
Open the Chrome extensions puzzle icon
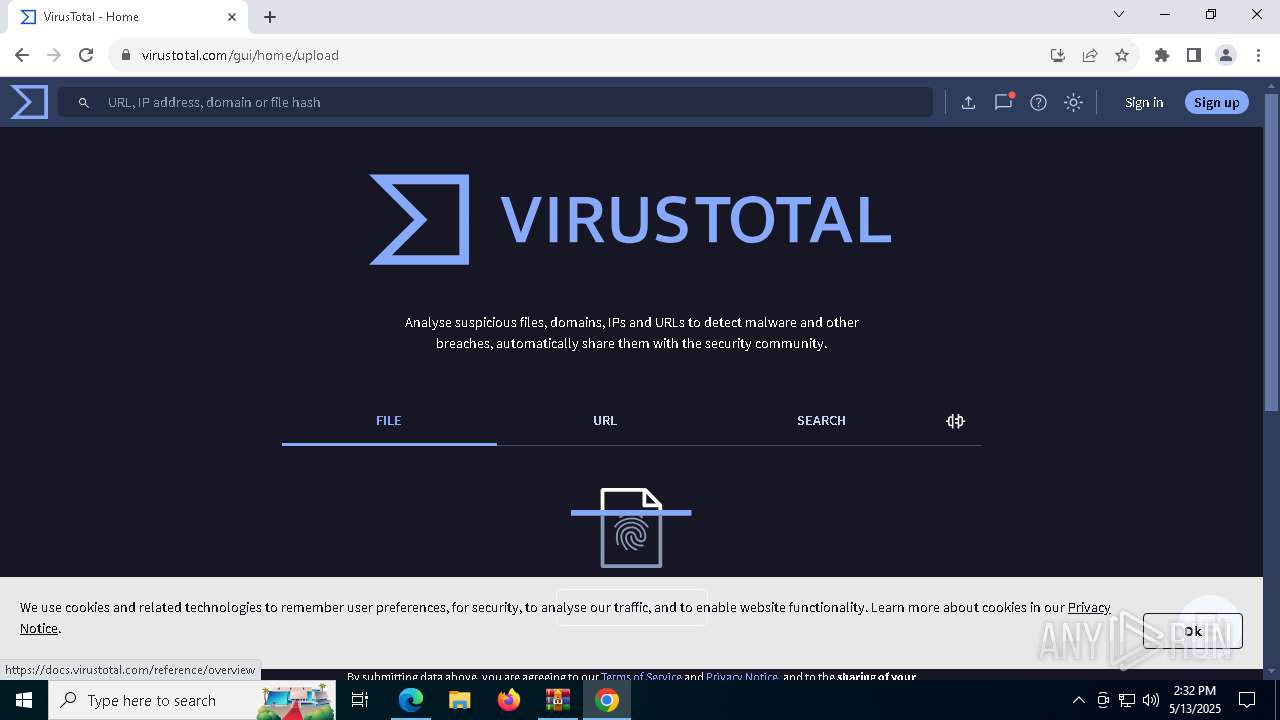(1161, 55)
